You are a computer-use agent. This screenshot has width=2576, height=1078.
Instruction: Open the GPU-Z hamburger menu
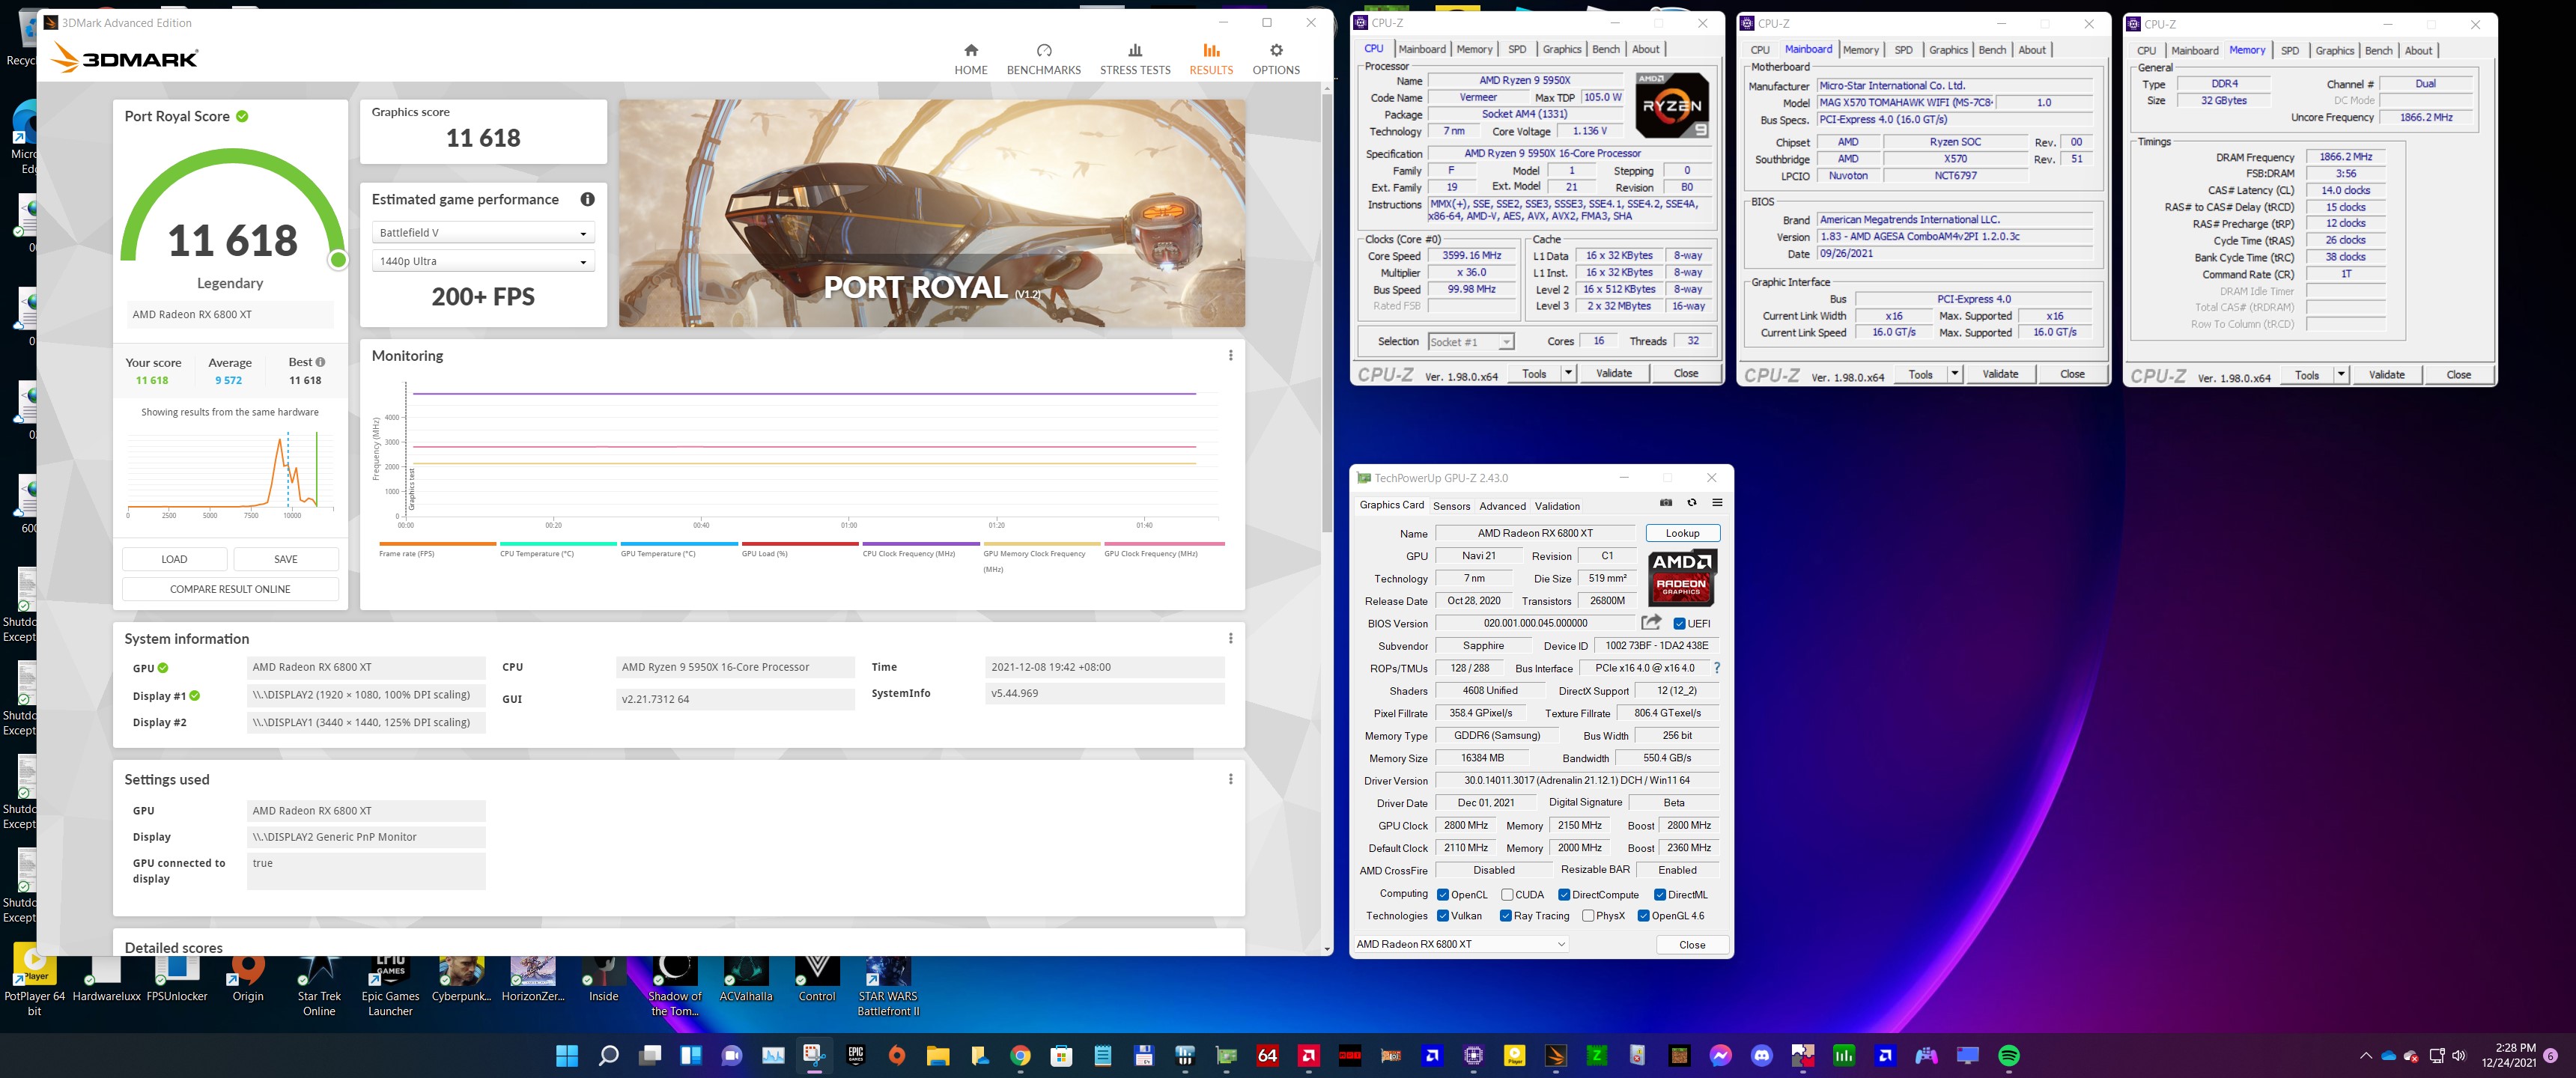click(1717, 503)
